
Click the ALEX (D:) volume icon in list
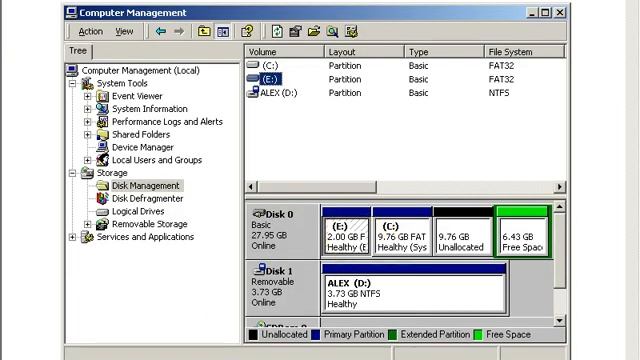pos(253,92)
